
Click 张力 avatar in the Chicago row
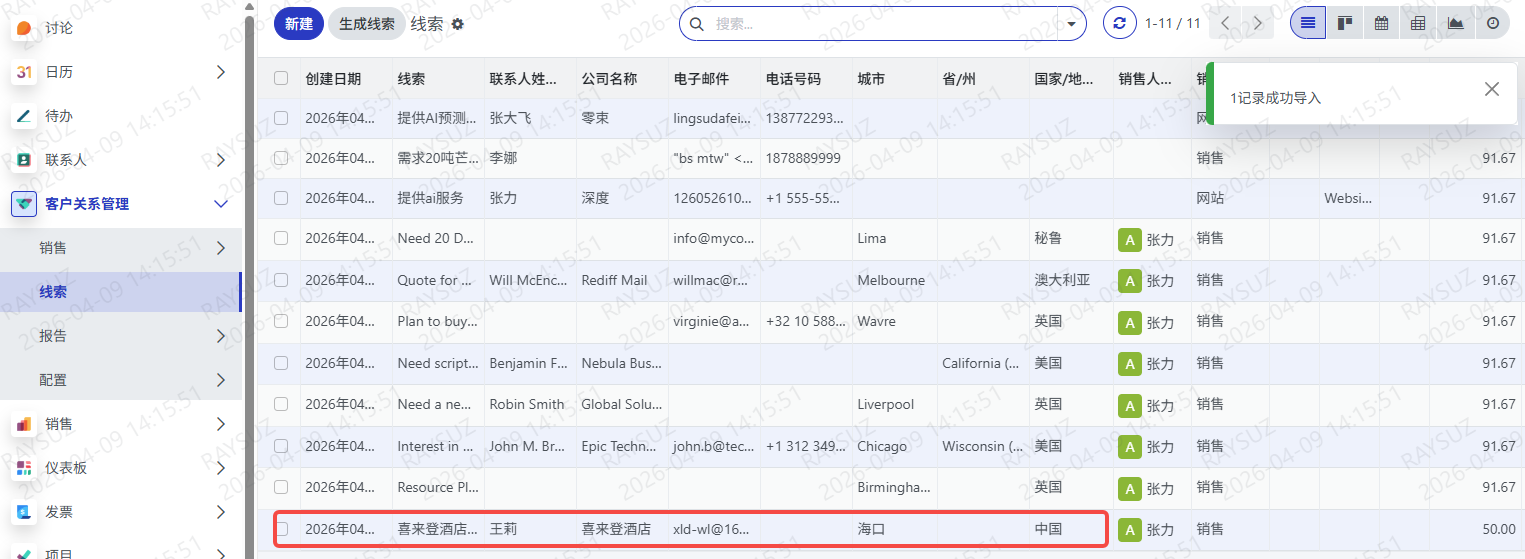pos(1129,446)
